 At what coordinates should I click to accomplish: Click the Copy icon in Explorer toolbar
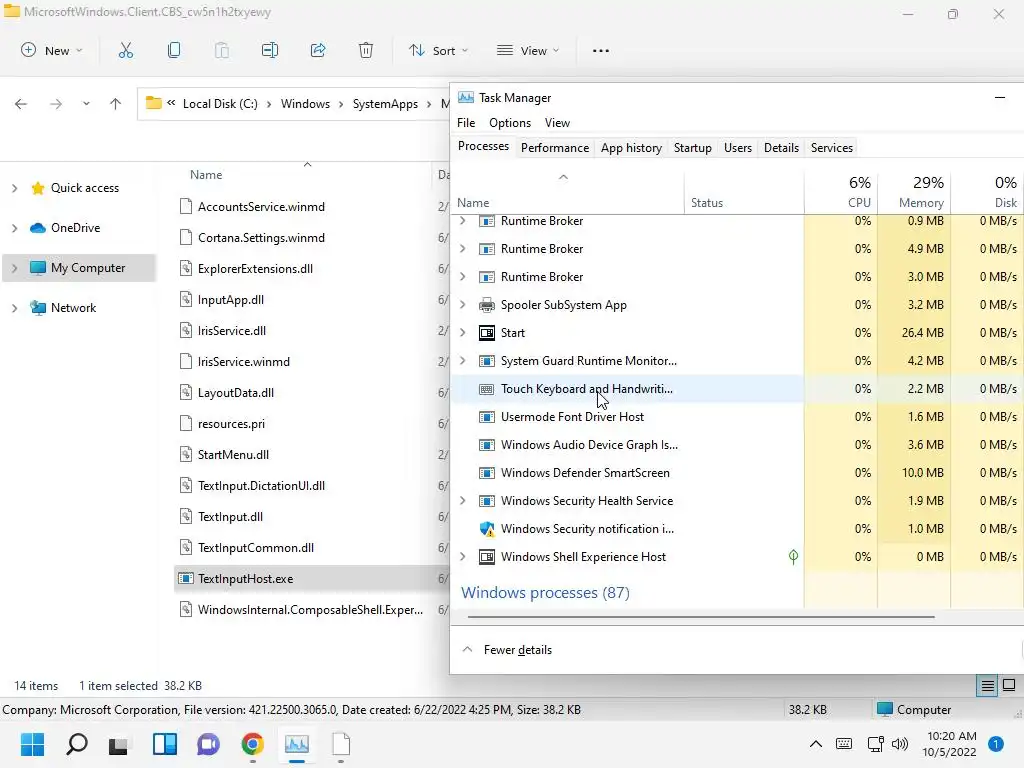pyautogui.click(x=174, y=50)
